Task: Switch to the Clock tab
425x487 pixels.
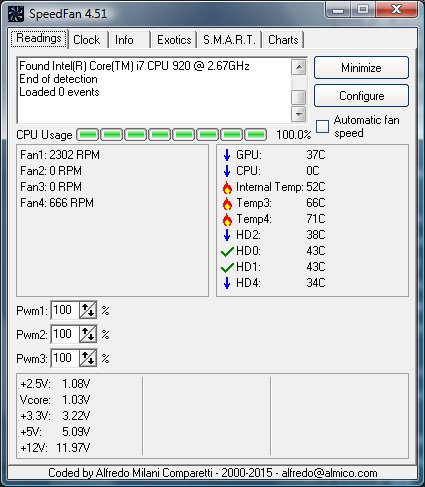Action: click(x=87, y=40)
